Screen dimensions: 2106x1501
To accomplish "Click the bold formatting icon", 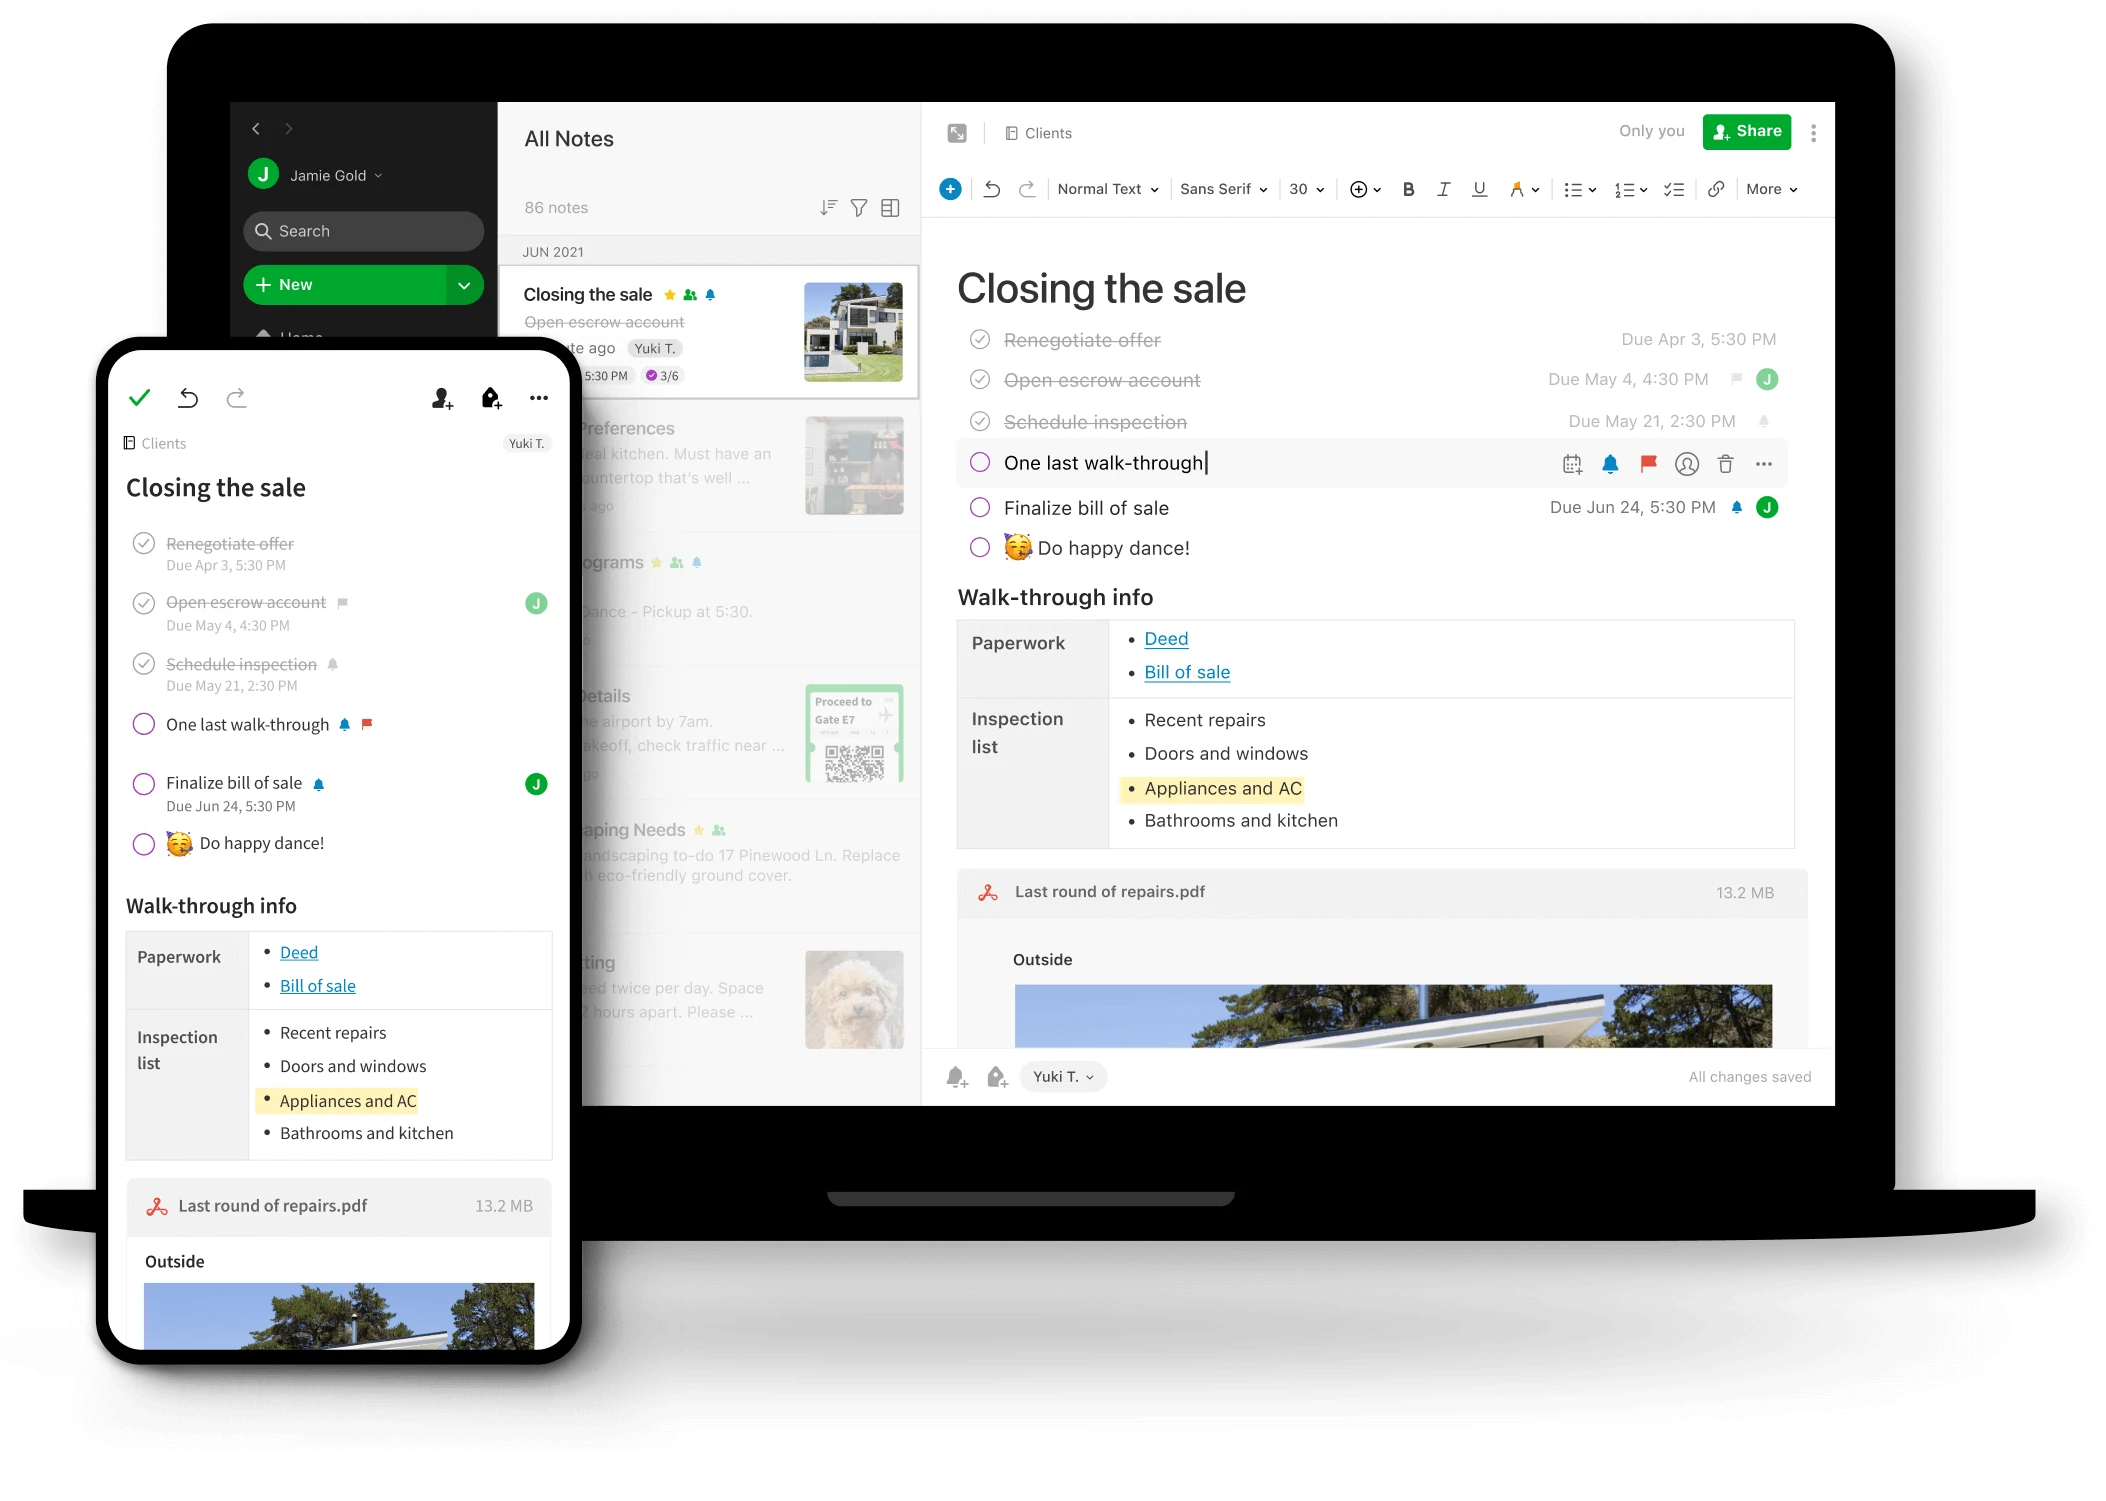I will tap(1406, 190).
